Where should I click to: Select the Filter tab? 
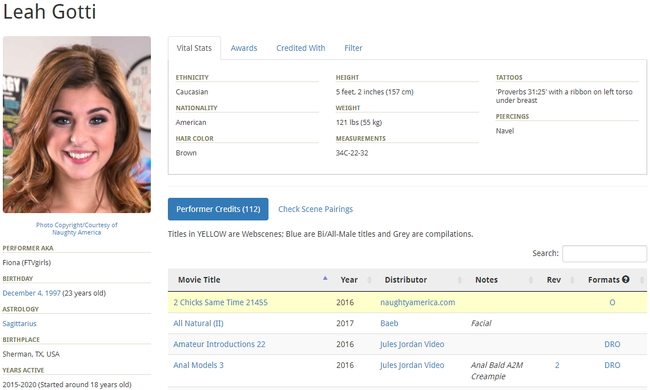pos(353,48)
